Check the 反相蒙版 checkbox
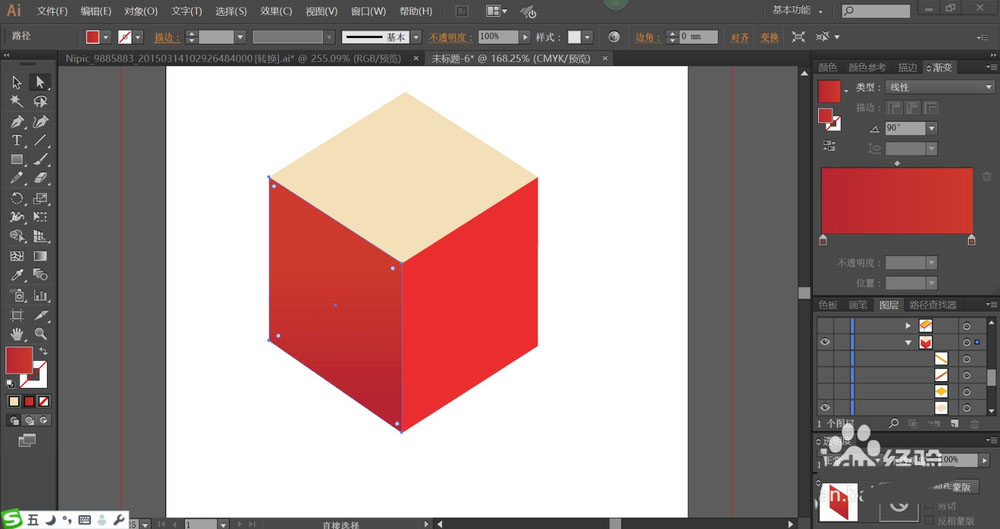The image size is (1000, 529). pos(930,521)
